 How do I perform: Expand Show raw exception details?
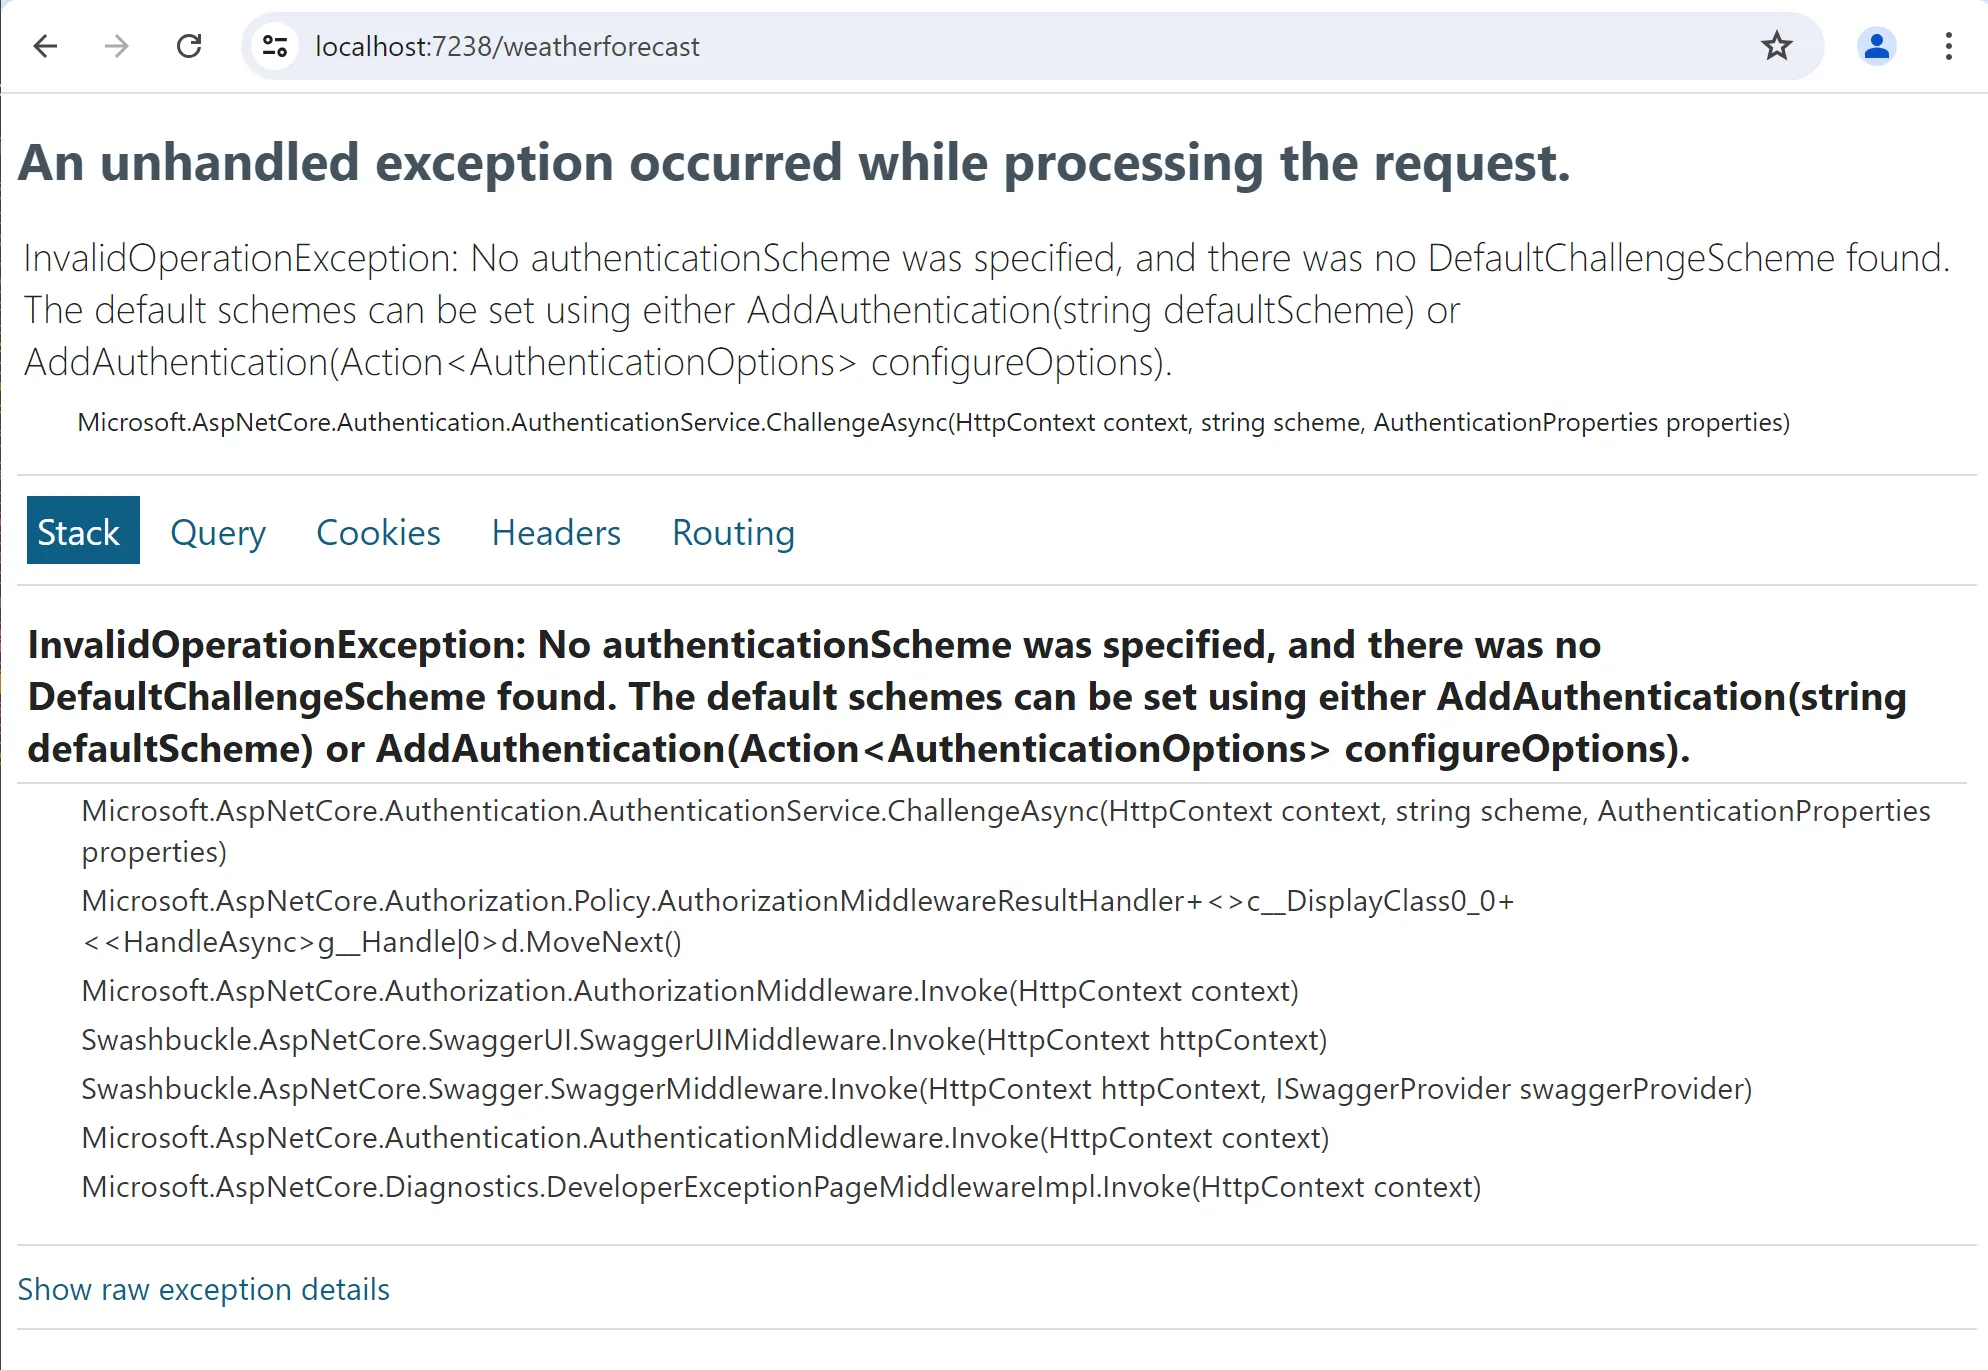[x=204, y=1289]
